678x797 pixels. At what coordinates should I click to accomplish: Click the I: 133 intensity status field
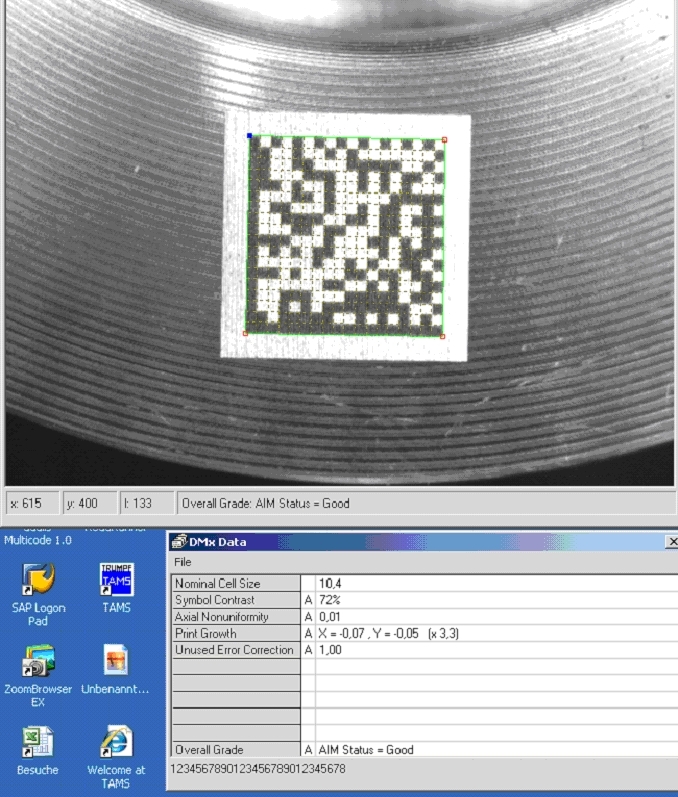point(147,503)
